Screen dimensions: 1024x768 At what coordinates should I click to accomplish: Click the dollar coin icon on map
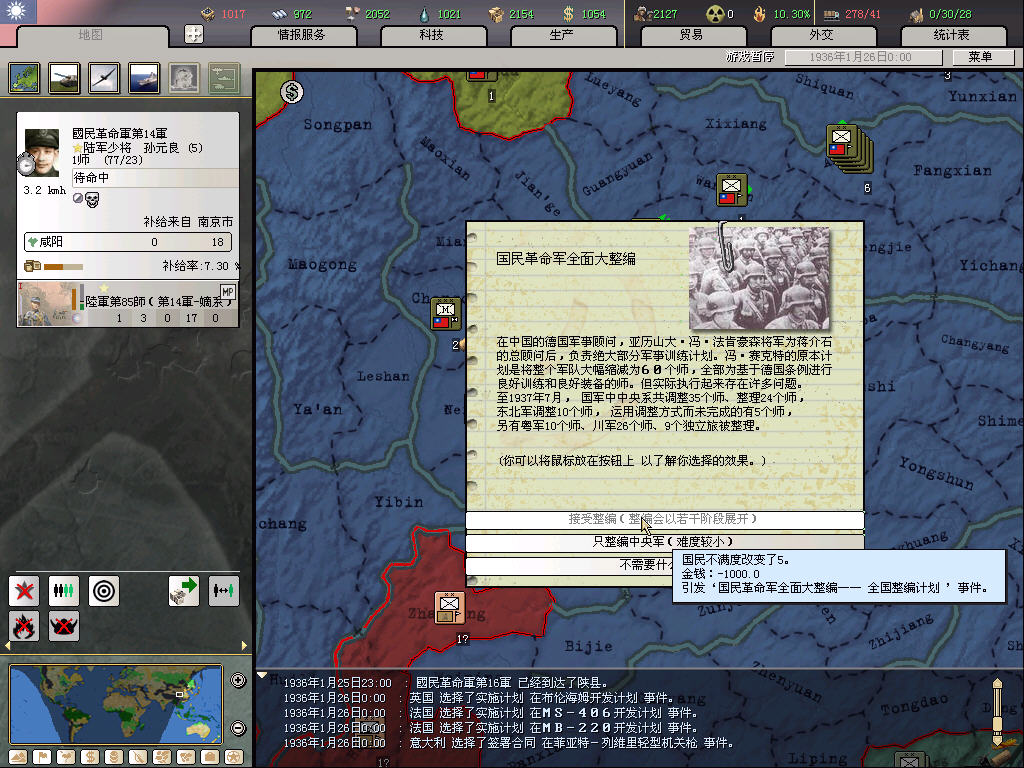click(292, 92)
